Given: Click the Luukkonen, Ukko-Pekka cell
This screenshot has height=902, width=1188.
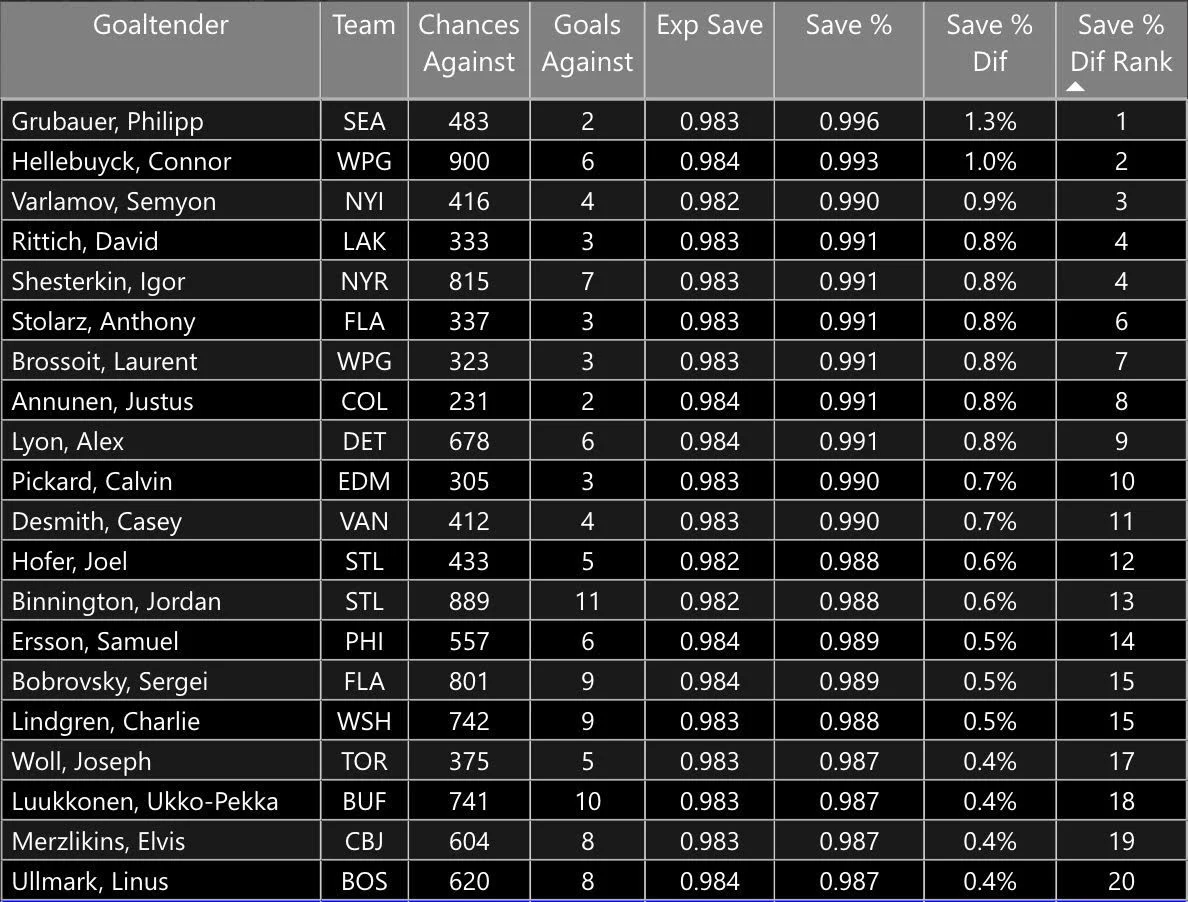Looking at the screenshot, I should pyautogui.click(x=145, y=802).
